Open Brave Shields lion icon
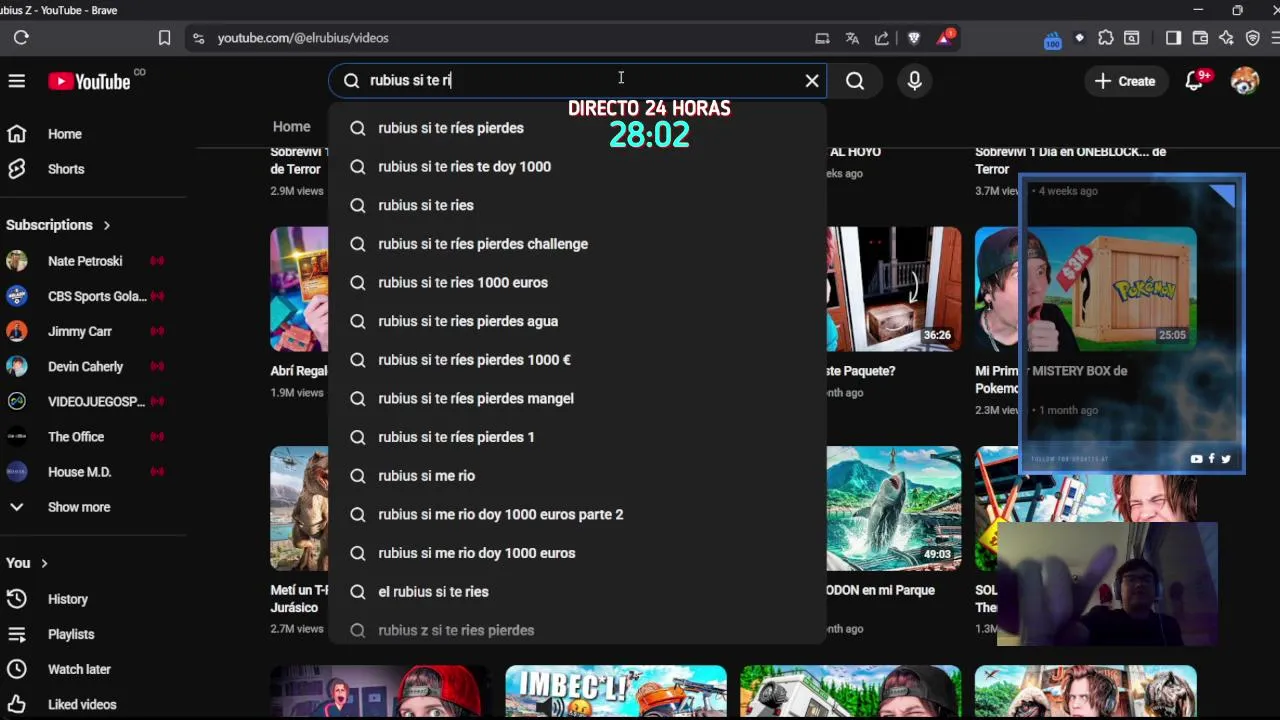Image resolution: width=1280 pixels, height=720 pixels. pos(914,38)
